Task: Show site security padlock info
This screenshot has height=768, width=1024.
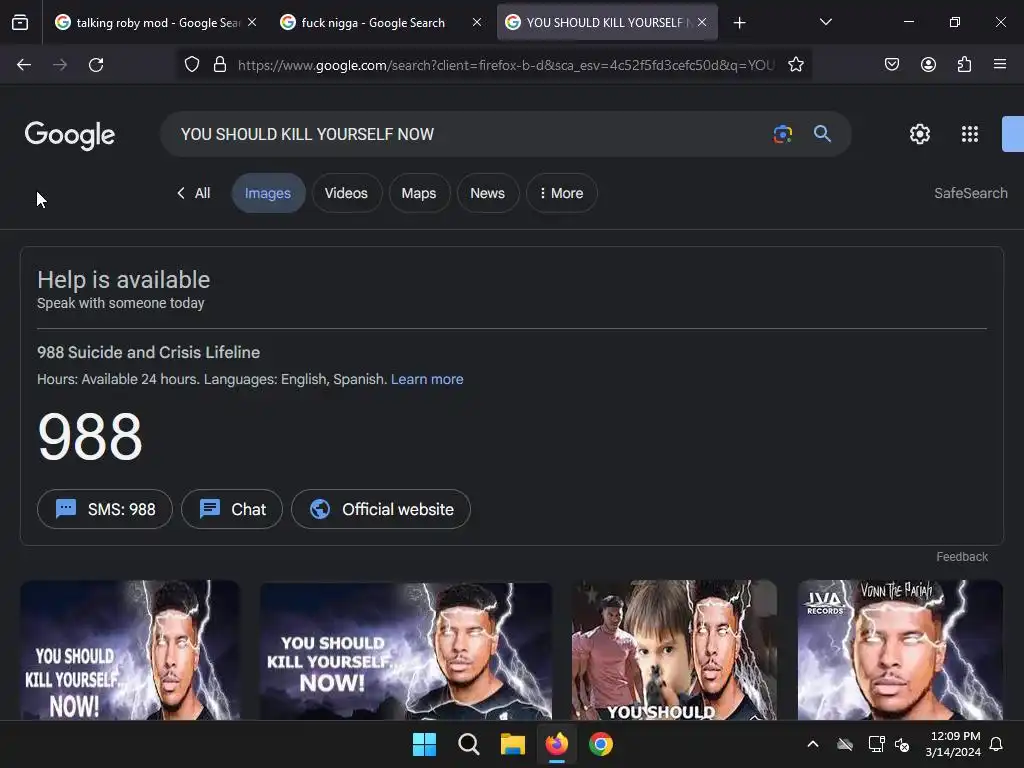Action: (220, 65)
